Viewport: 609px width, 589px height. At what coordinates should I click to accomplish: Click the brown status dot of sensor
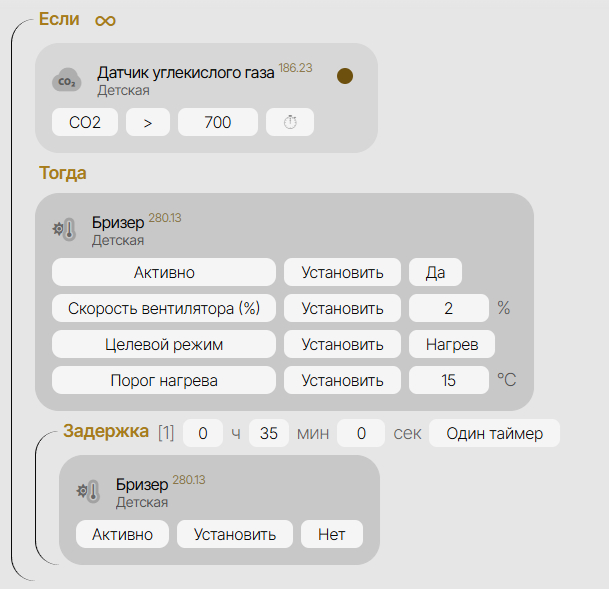[345, 76]
